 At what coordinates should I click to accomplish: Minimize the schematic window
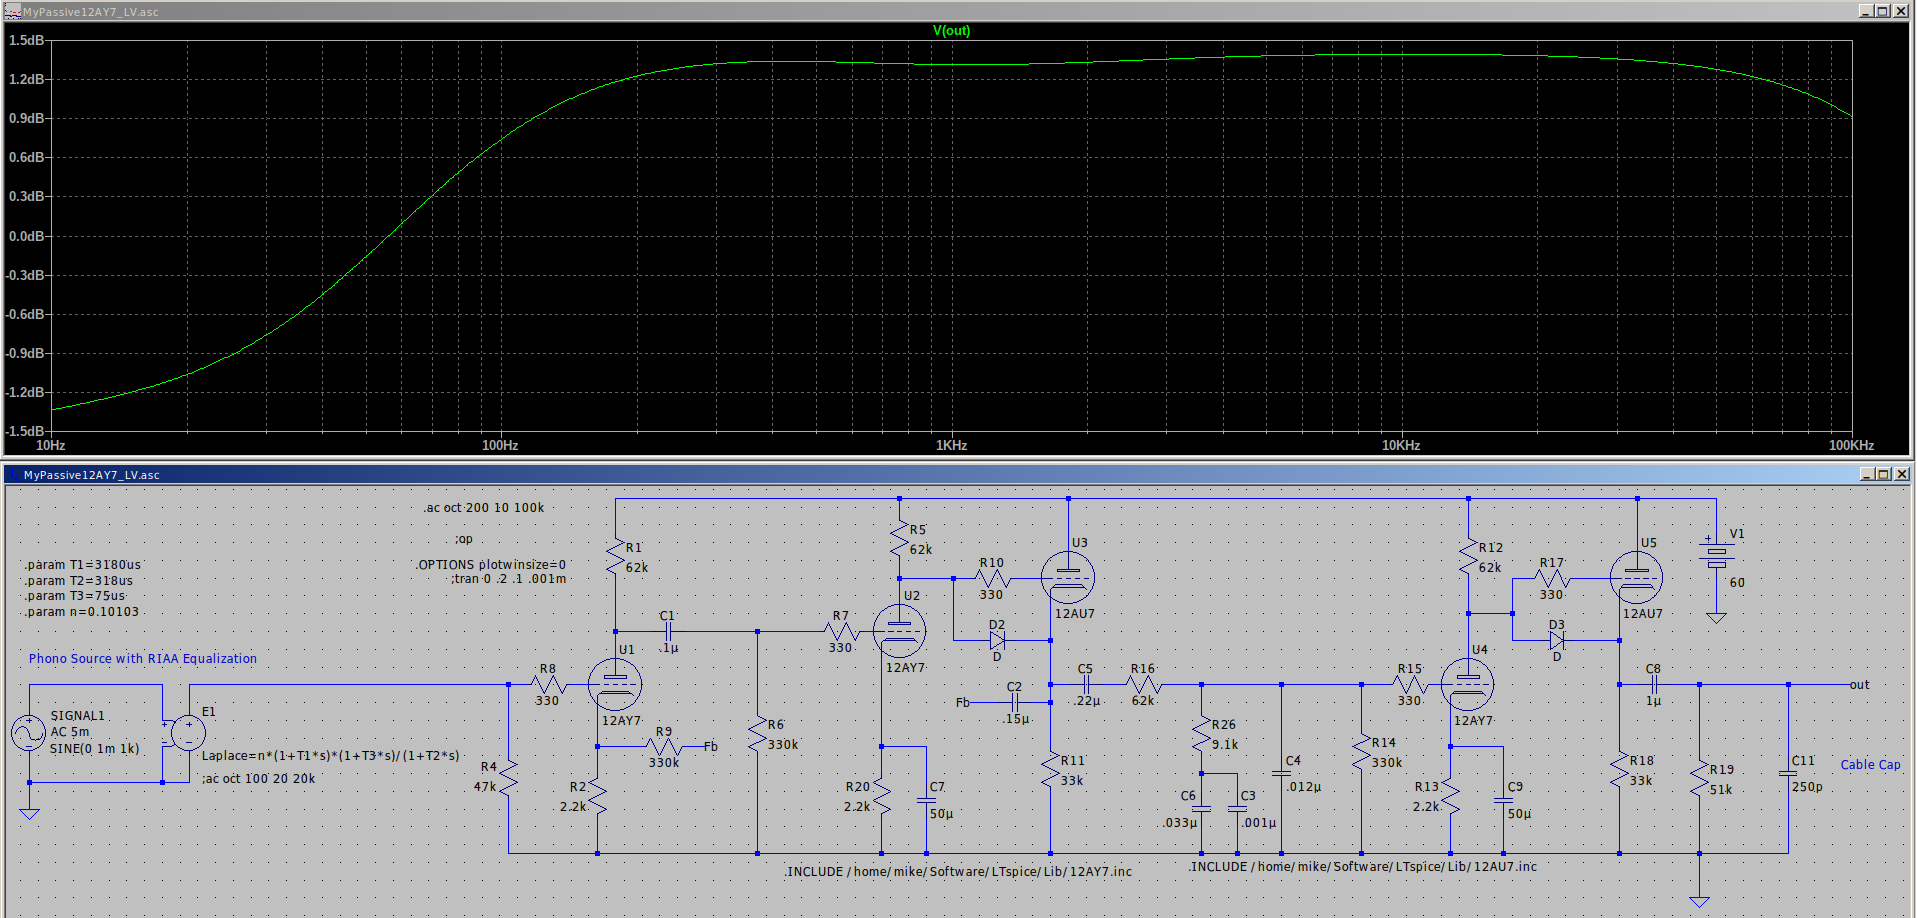[x=1866, y=474]
